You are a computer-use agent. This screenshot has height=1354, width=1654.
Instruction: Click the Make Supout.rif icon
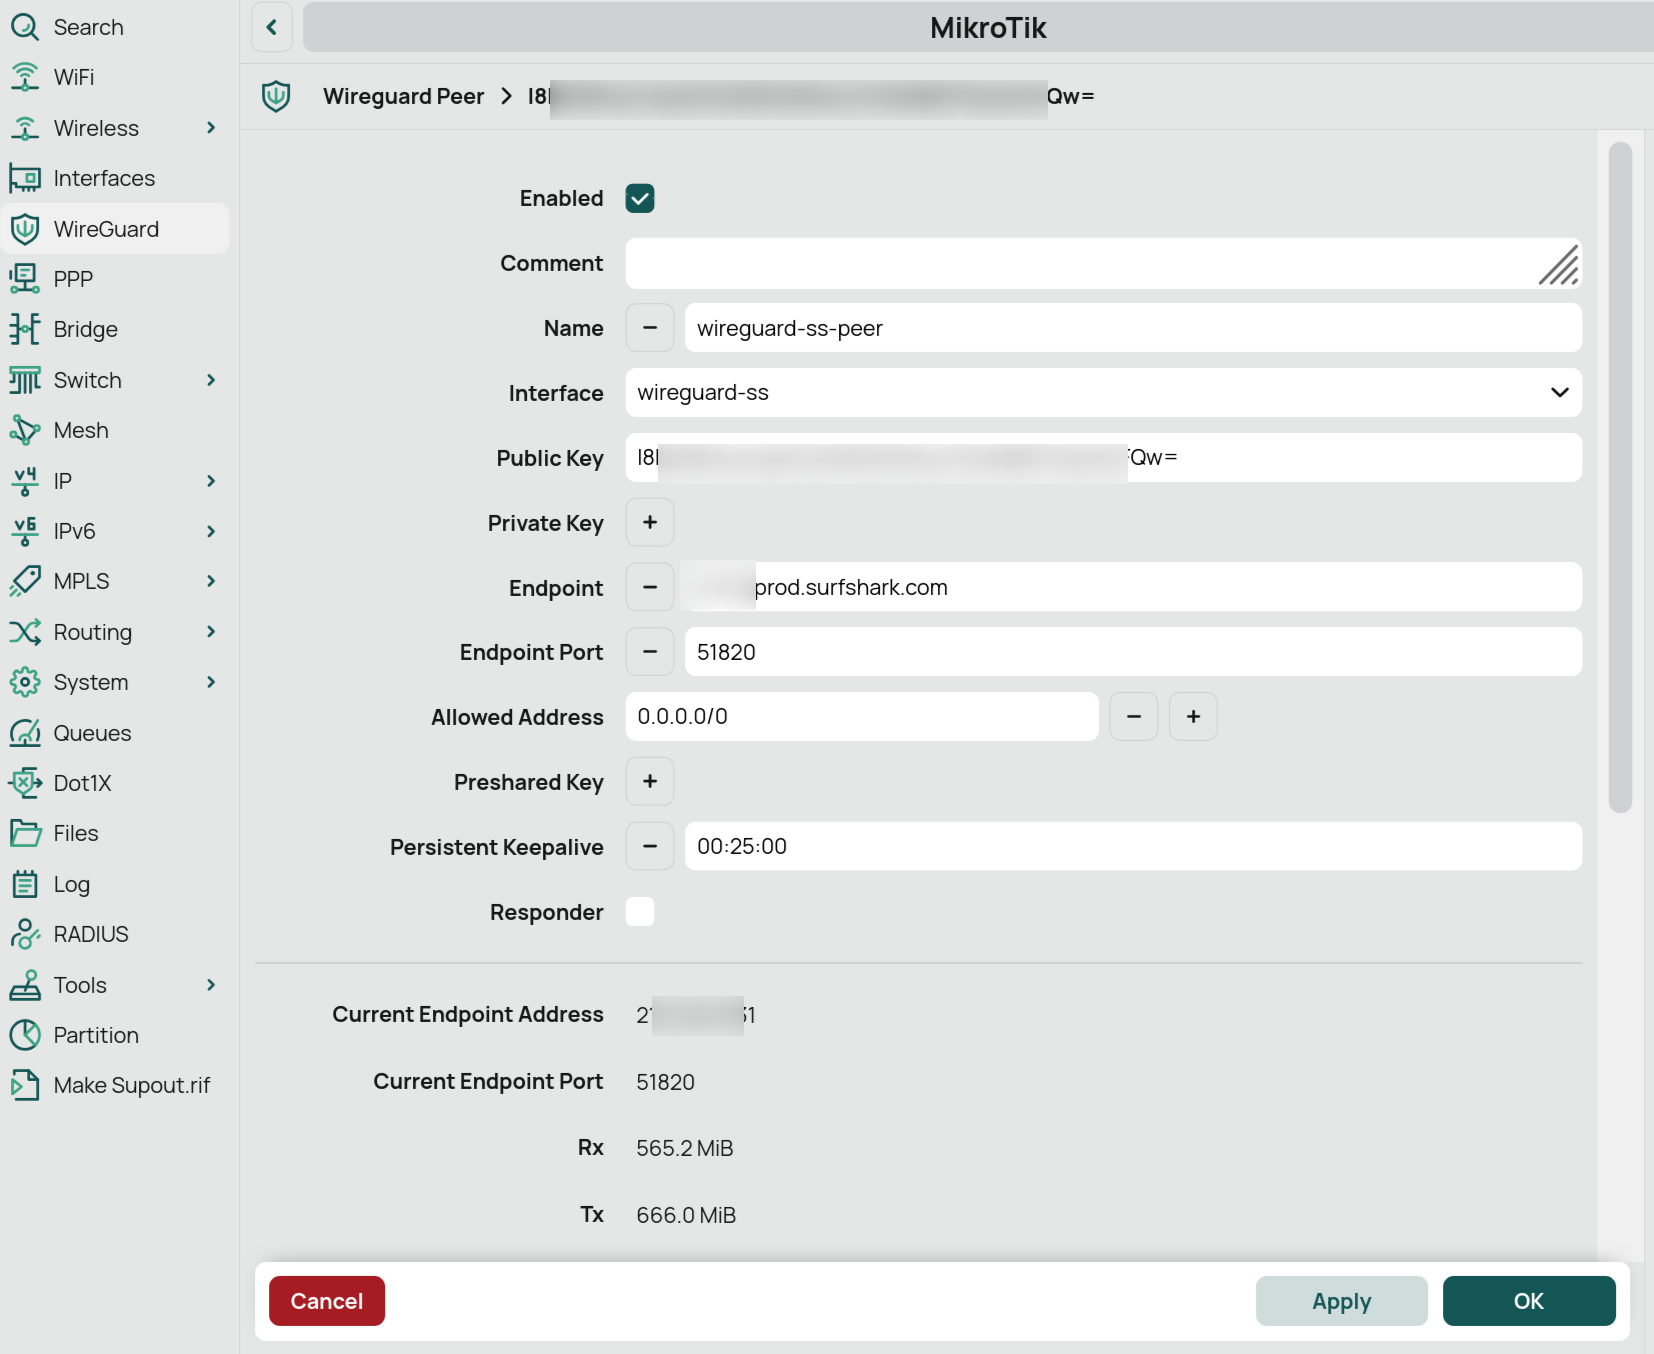point(24,1085)
